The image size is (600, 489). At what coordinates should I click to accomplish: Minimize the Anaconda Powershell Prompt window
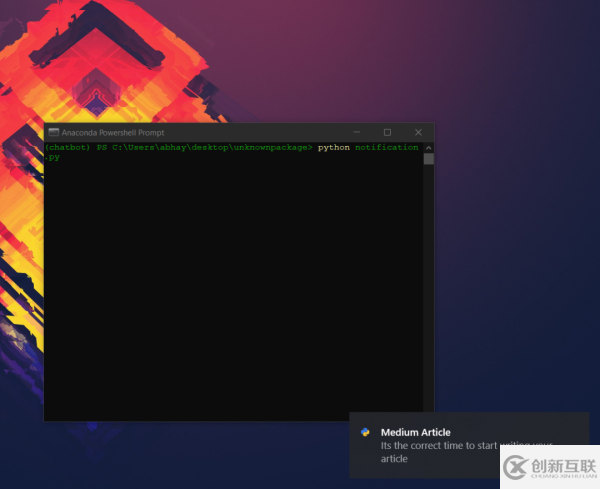[x=357, y=132]
